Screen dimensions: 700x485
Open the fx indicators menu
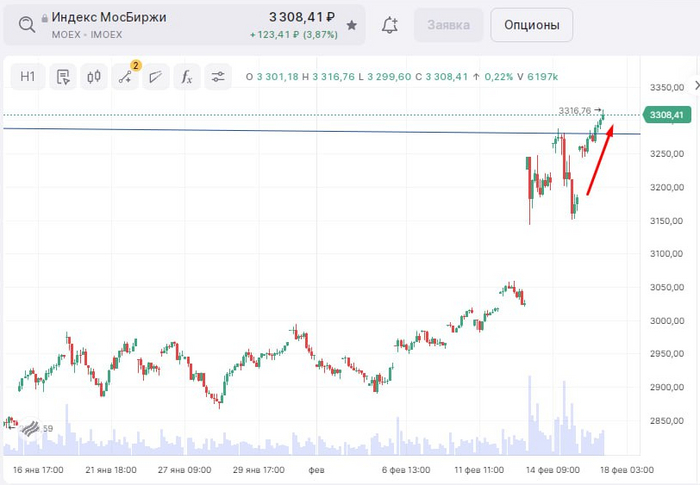[x=186, y=76]
